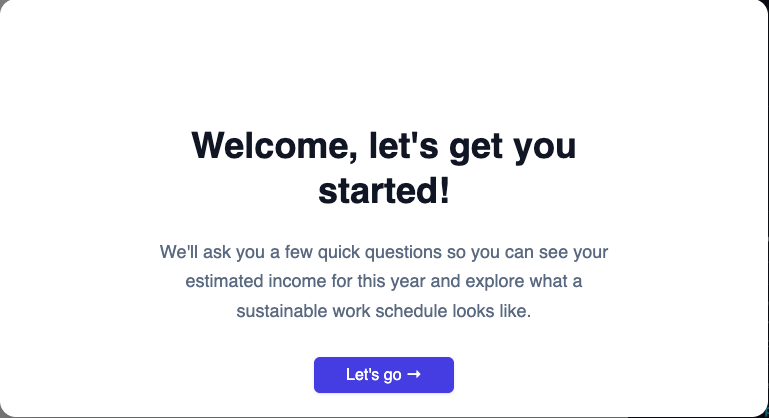Click the word "started!" in the heading
Image resolution: width=769 pixels, height=418 pixels.
click(384, 191)
